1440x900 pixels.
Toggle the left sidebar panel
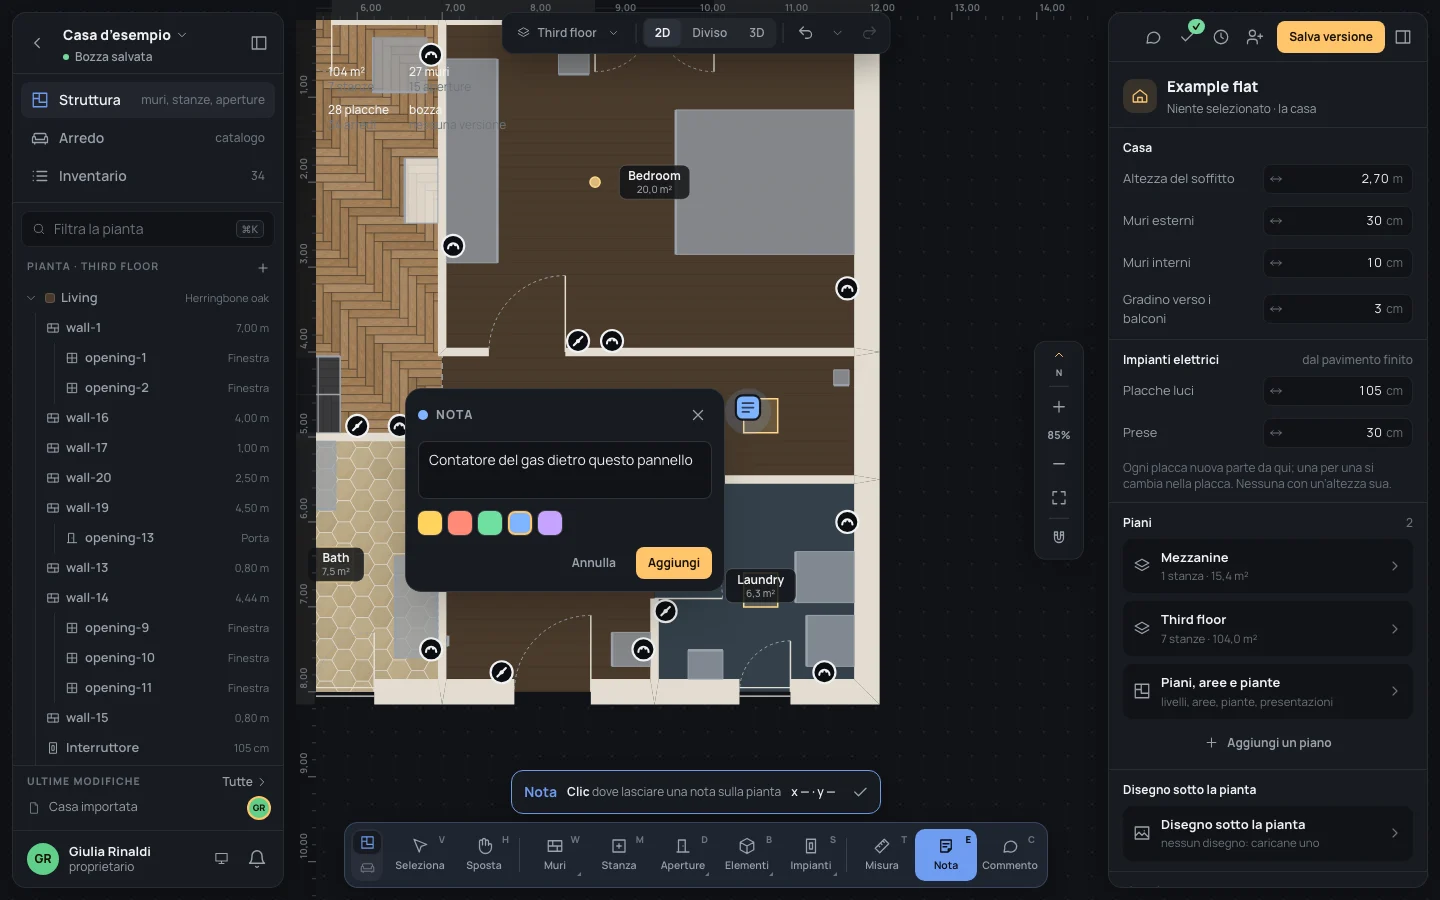259,43
